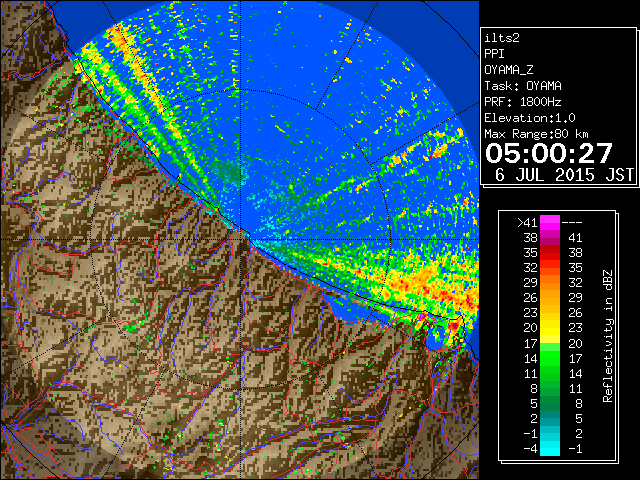This screenshot has height=480, width=640.
Task: Click the "Max Range:80 km" text
Action: (536, 134)
